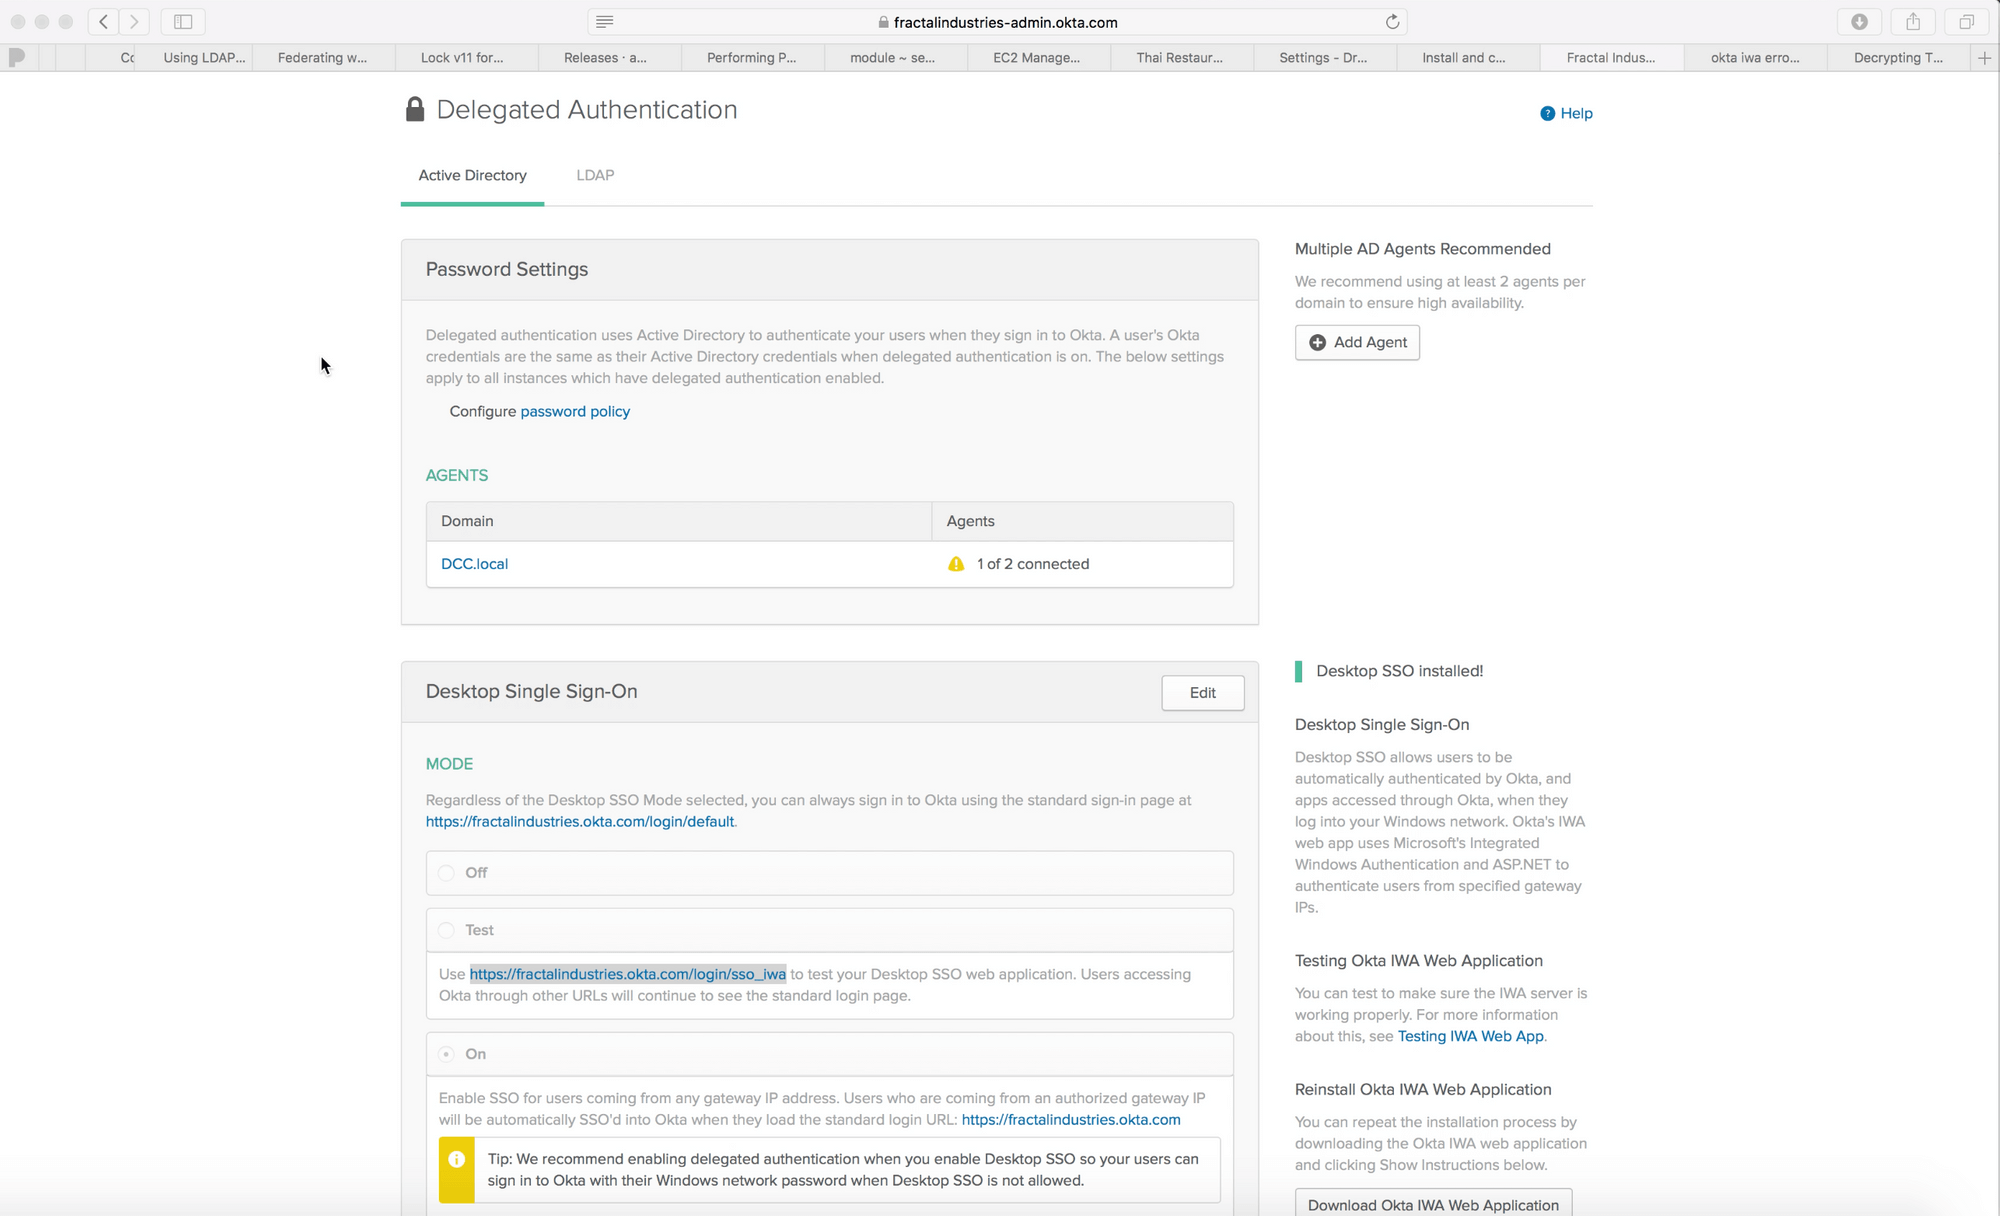Screen dimensions: 2000x1216
Task: Enable the On mode for Desktop SSO
Action: point(446,1053)
